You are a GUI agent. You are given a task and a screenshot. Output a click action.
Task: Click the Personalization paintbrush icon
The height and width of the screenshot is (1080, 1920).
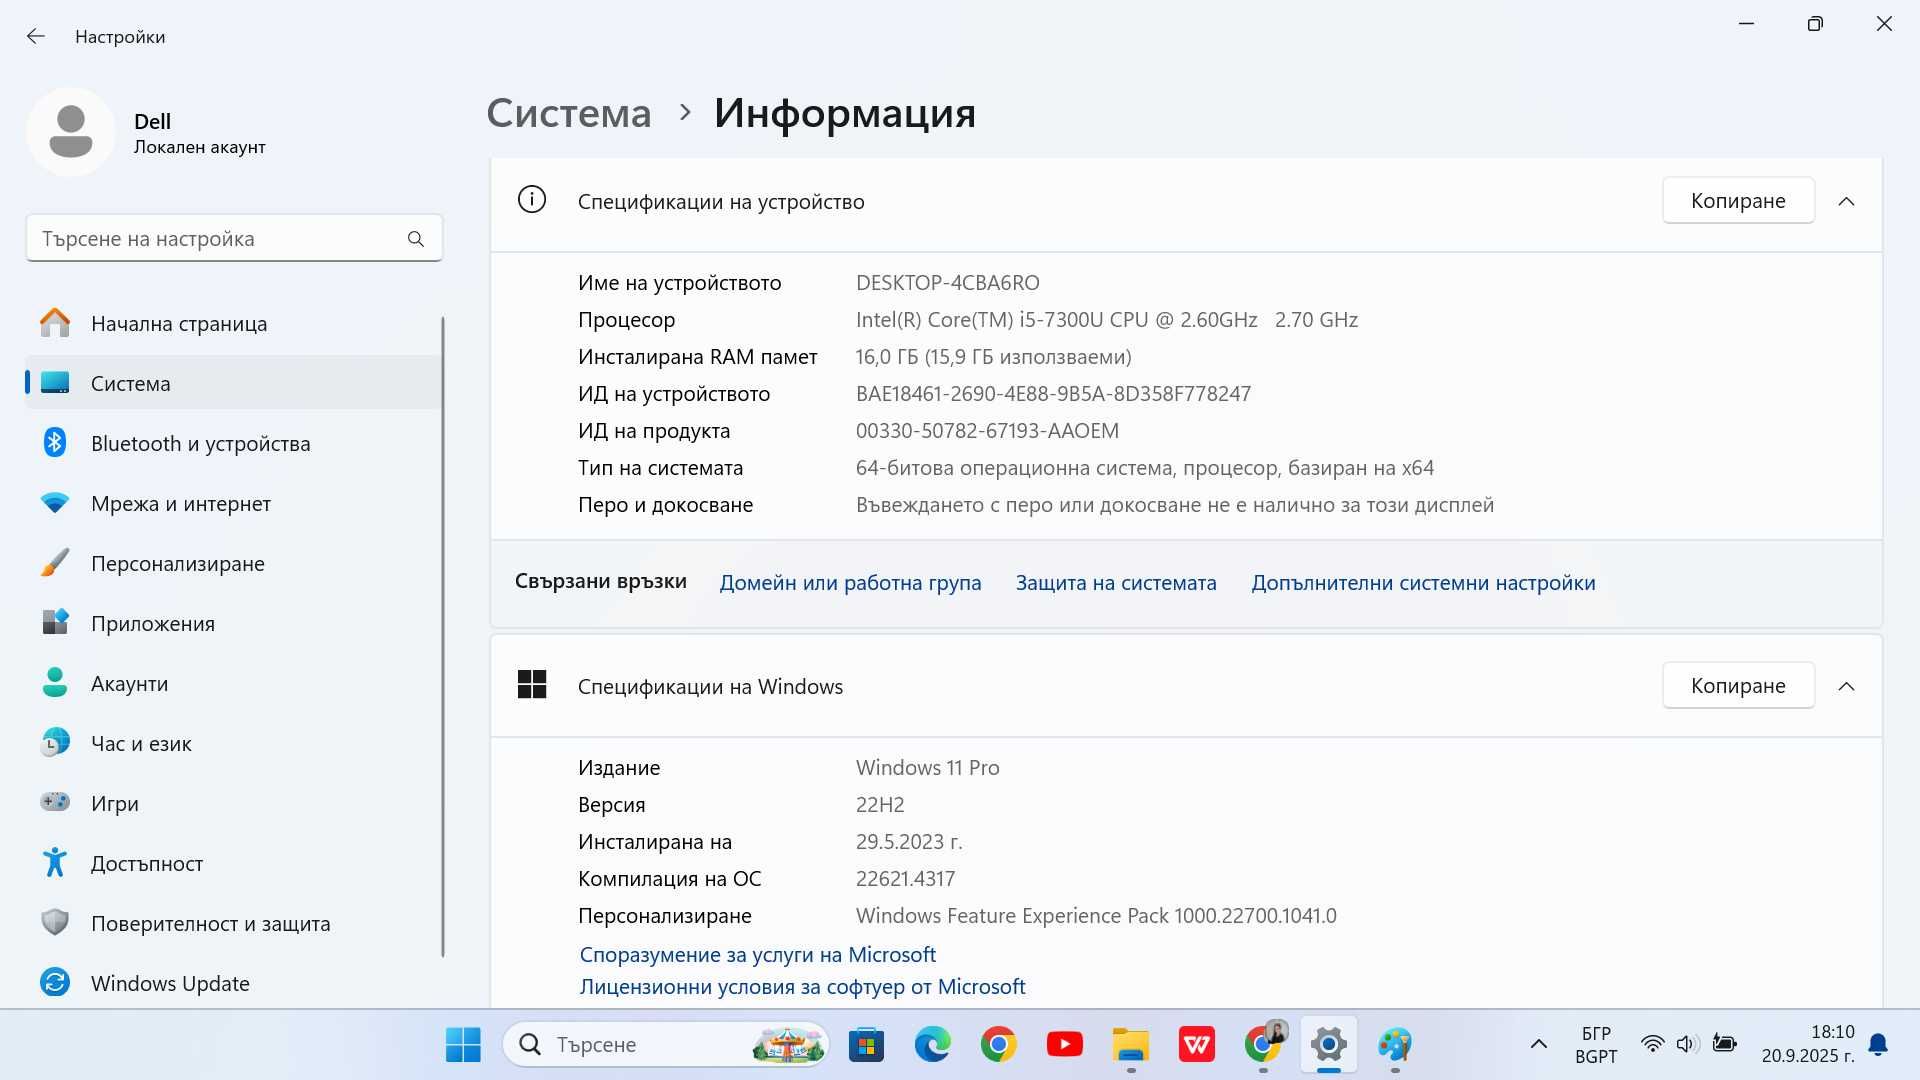click(x=55, y=563)
